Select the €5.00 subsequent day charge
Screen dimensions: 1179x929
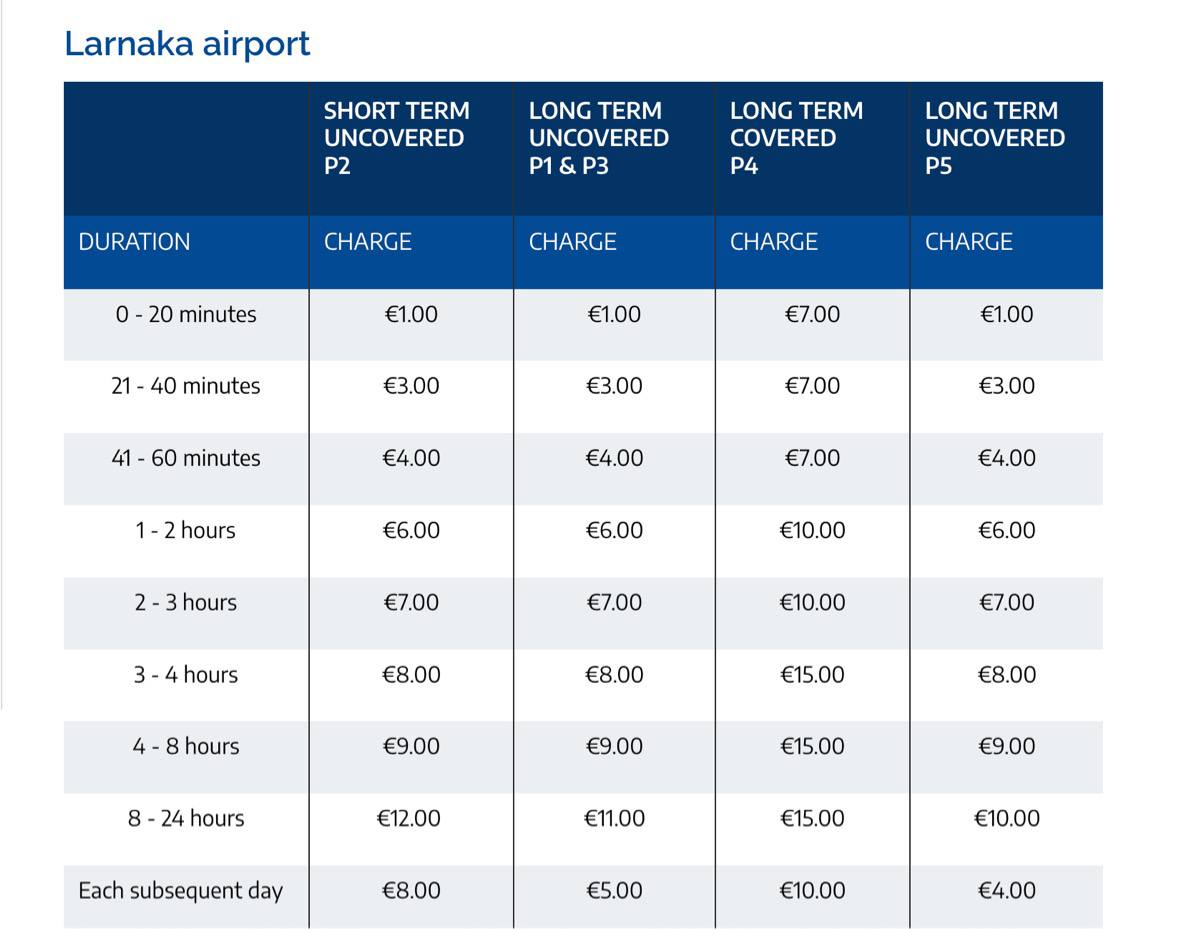click(614, 890)
